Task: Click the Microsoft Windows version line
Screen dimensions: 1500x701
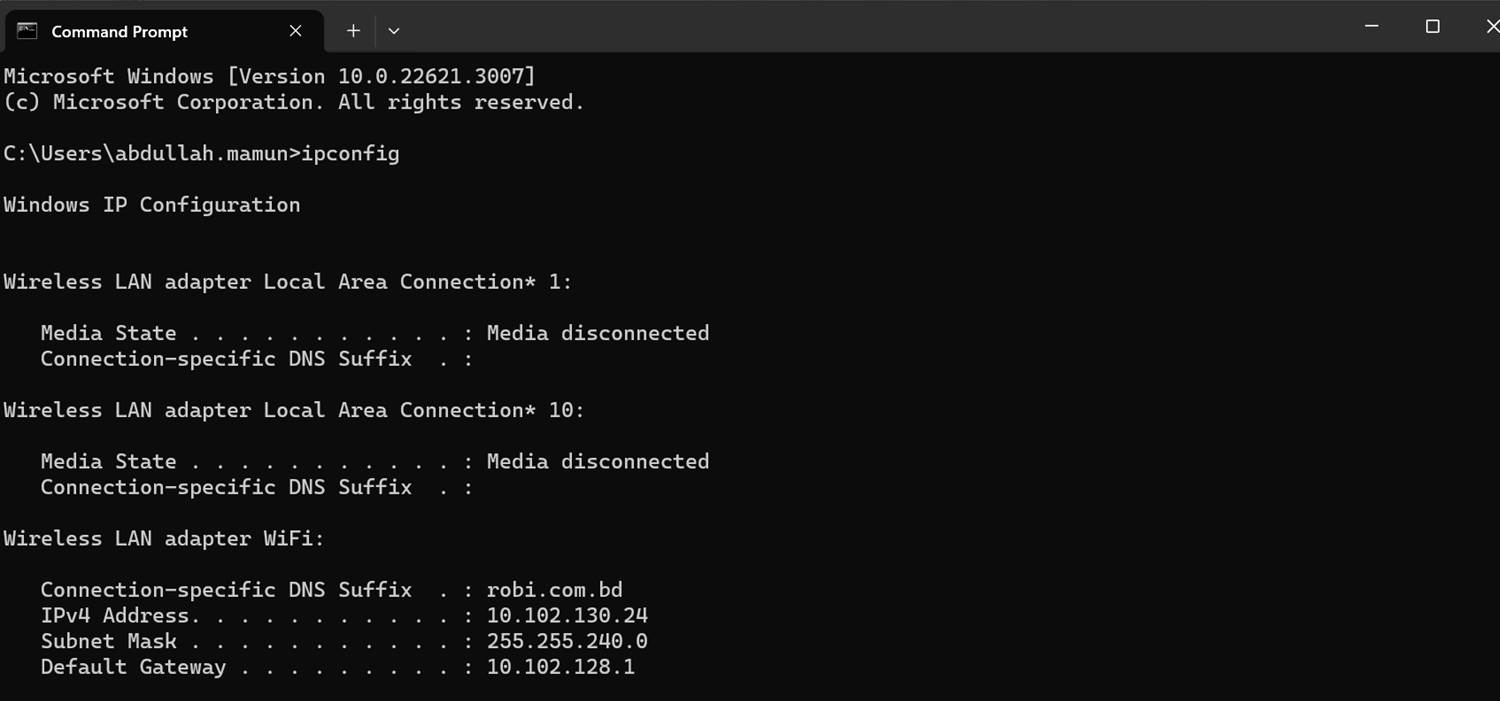Action: pyautogui.click(x=269, y=77)
